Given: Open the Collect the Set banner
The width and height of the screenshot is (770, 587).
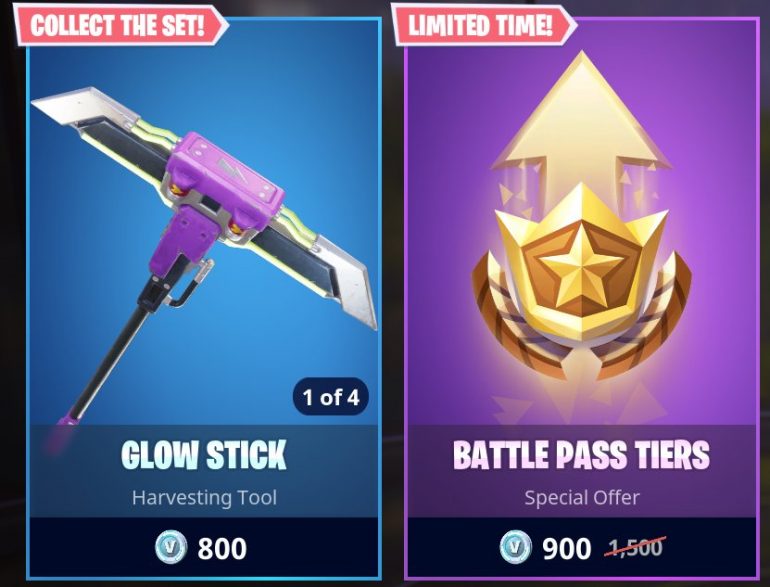Looking at the screenshot, I should (x=120, y=25).
